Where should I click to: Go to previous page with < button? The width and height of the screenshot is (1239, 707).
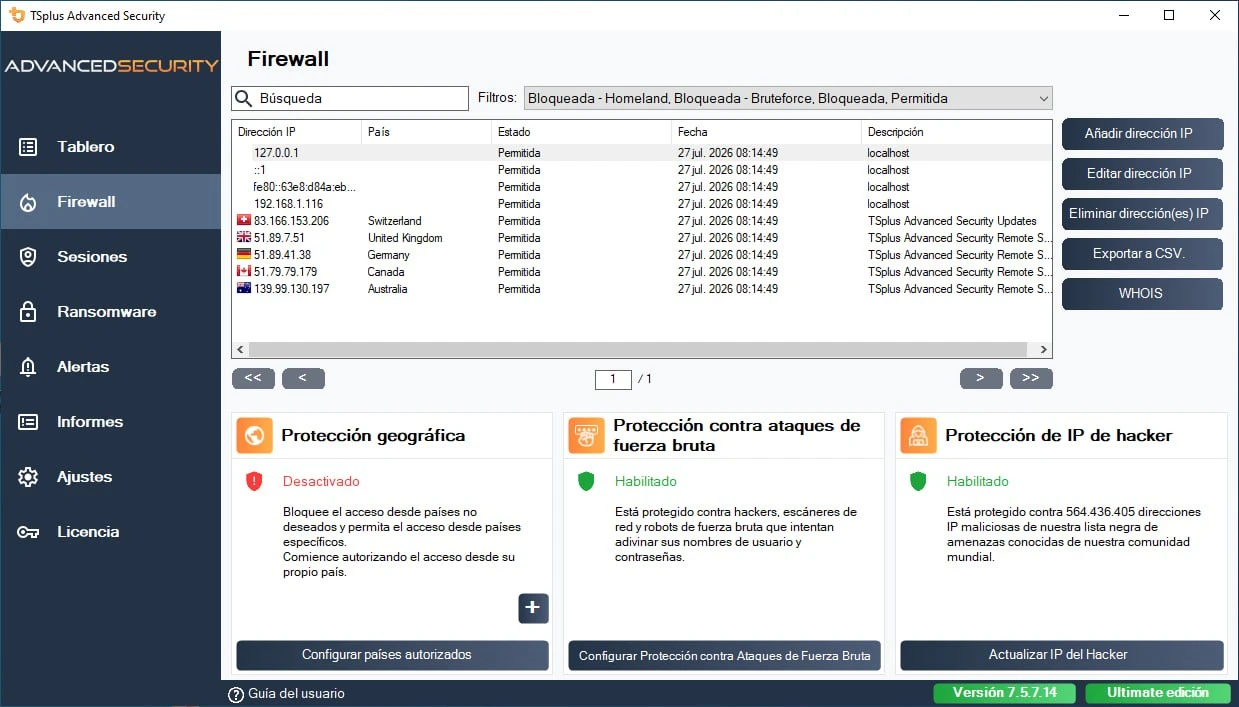tap(303, 378)
